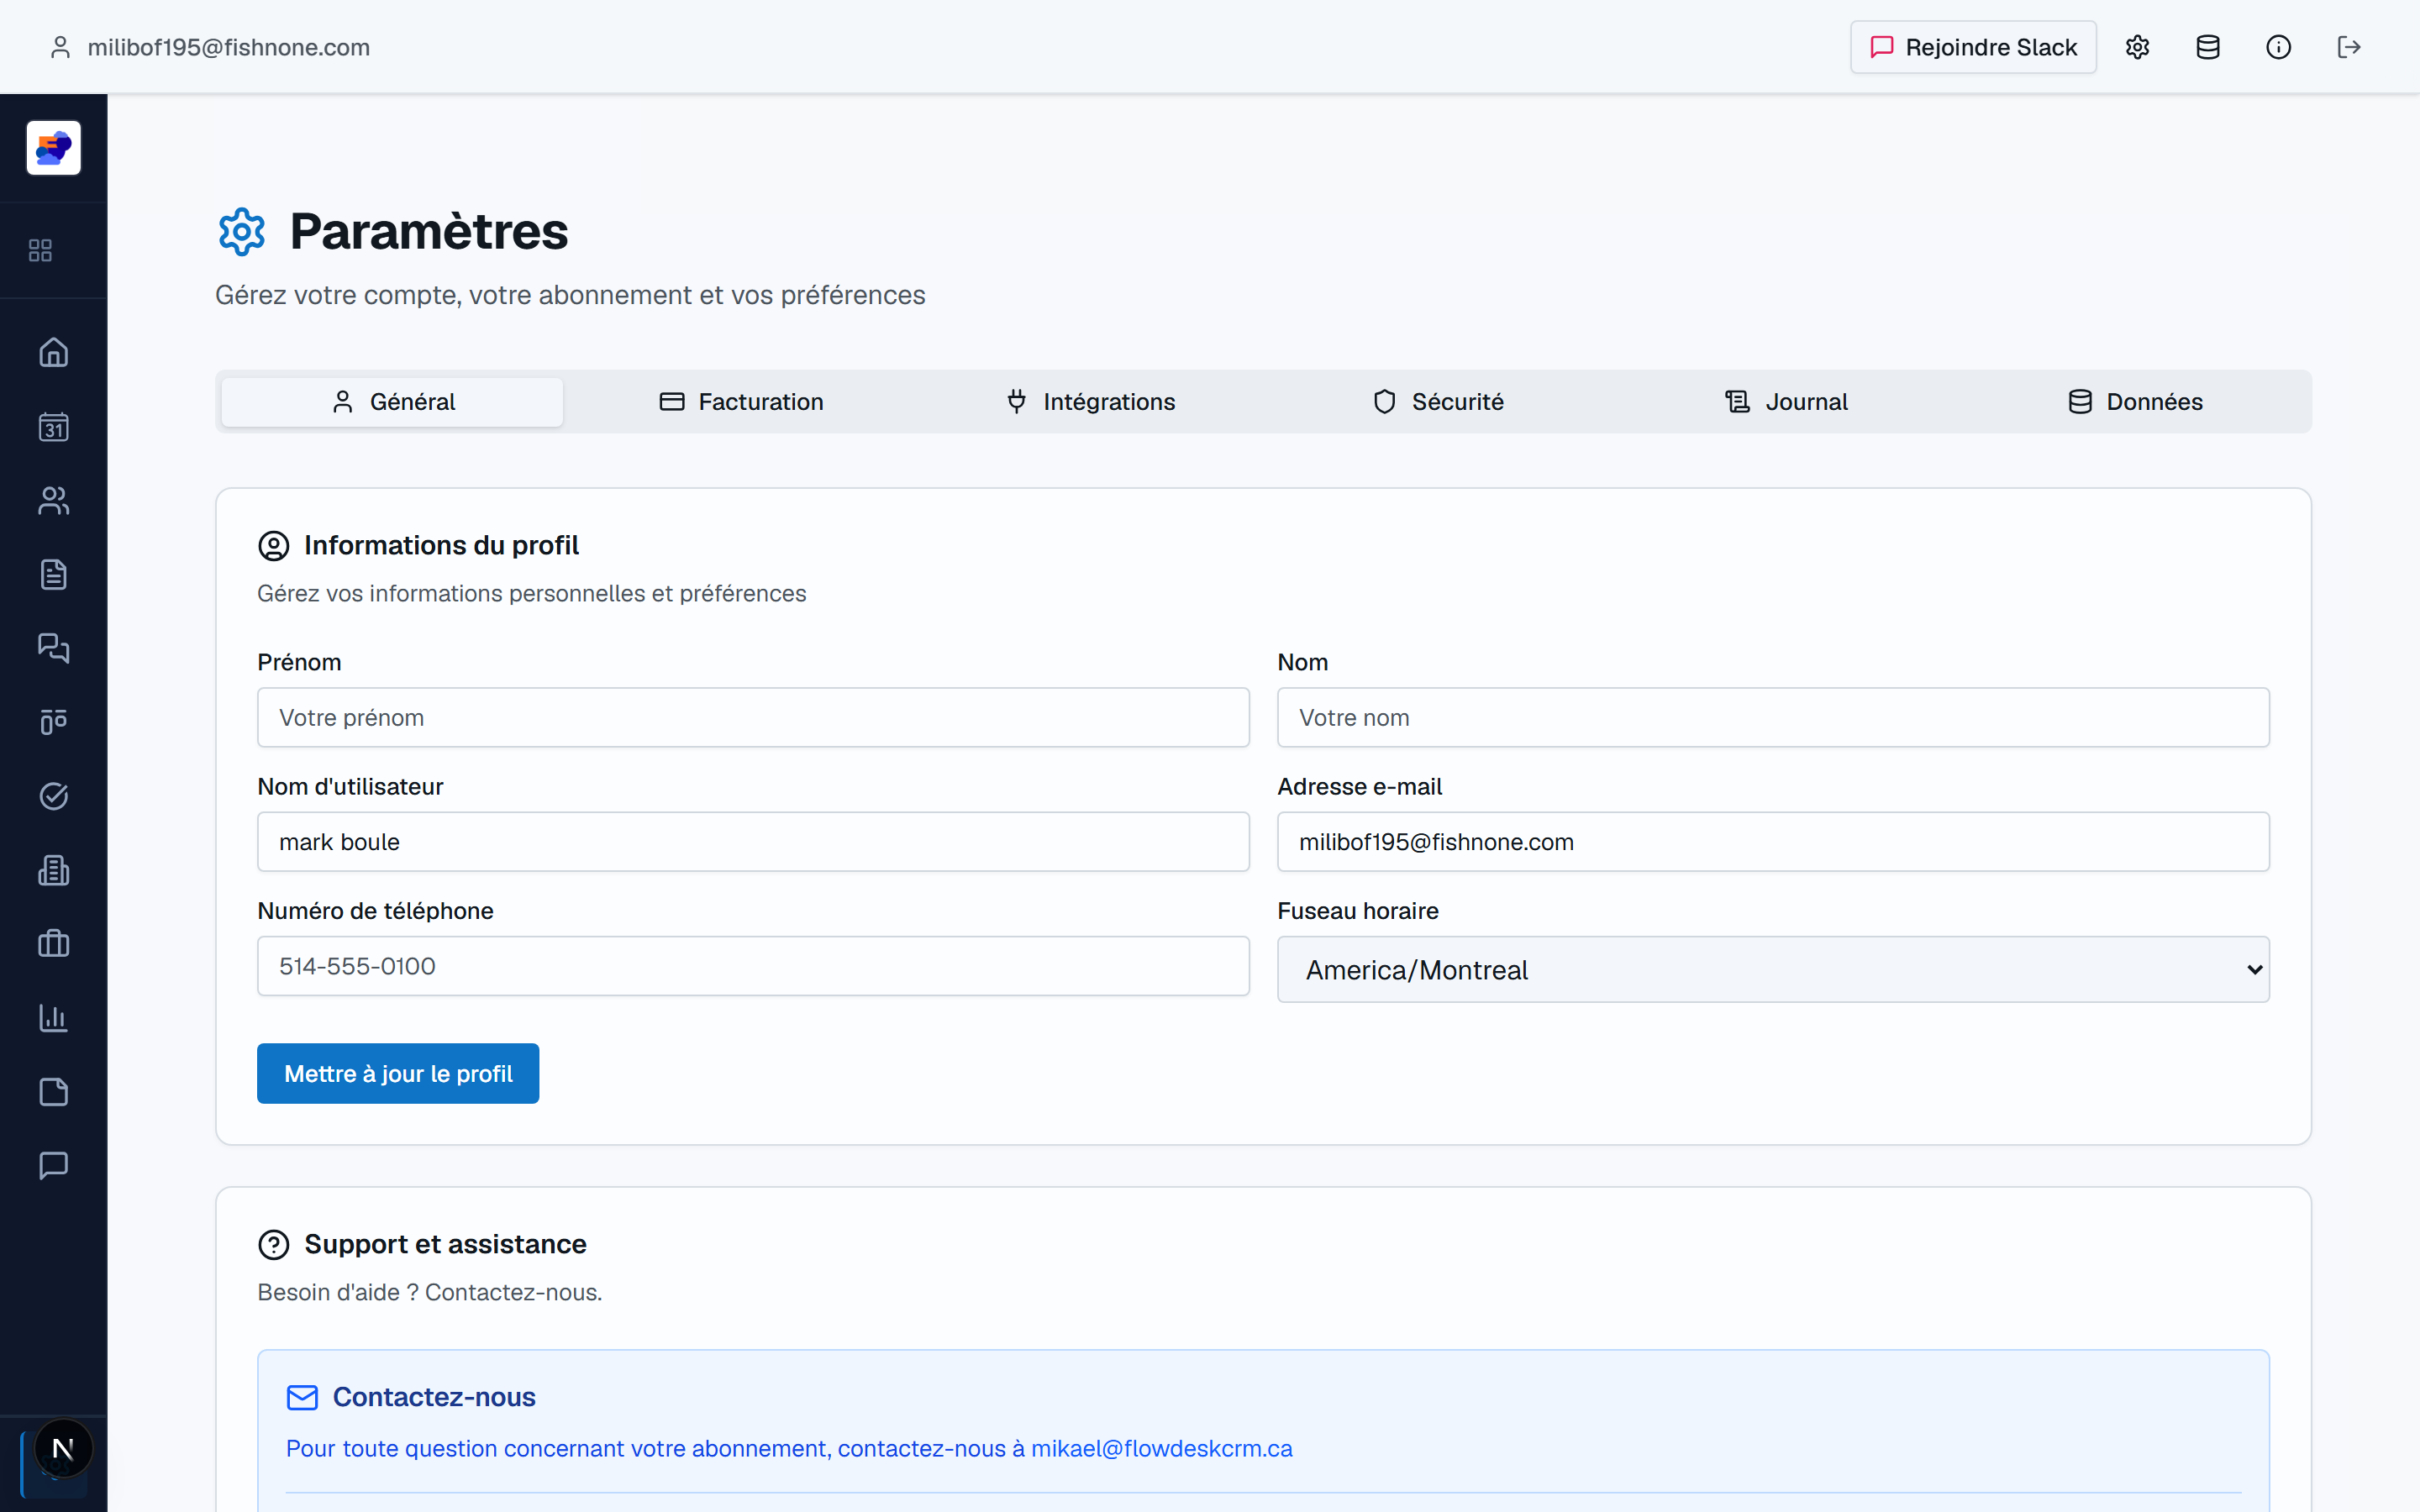Click the app logo in the sidebar
The width and height of the screenshot is (2420, 1512).
tap(54, 148)
